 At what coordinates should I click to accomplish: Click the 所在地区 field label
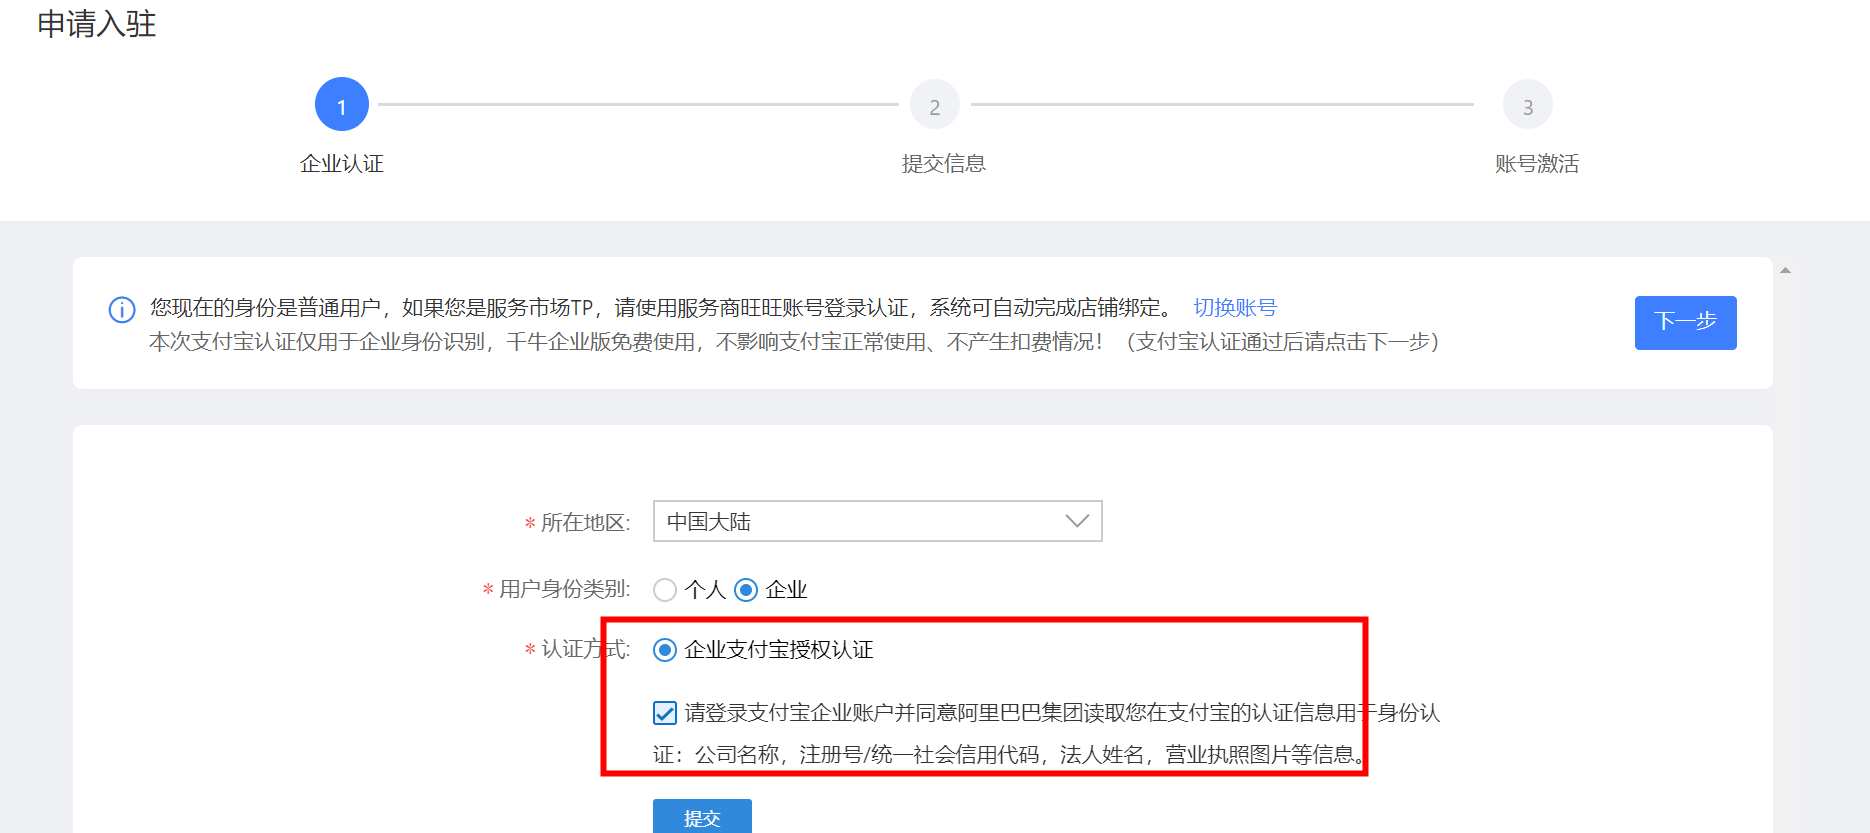click(x=586, y=522)
